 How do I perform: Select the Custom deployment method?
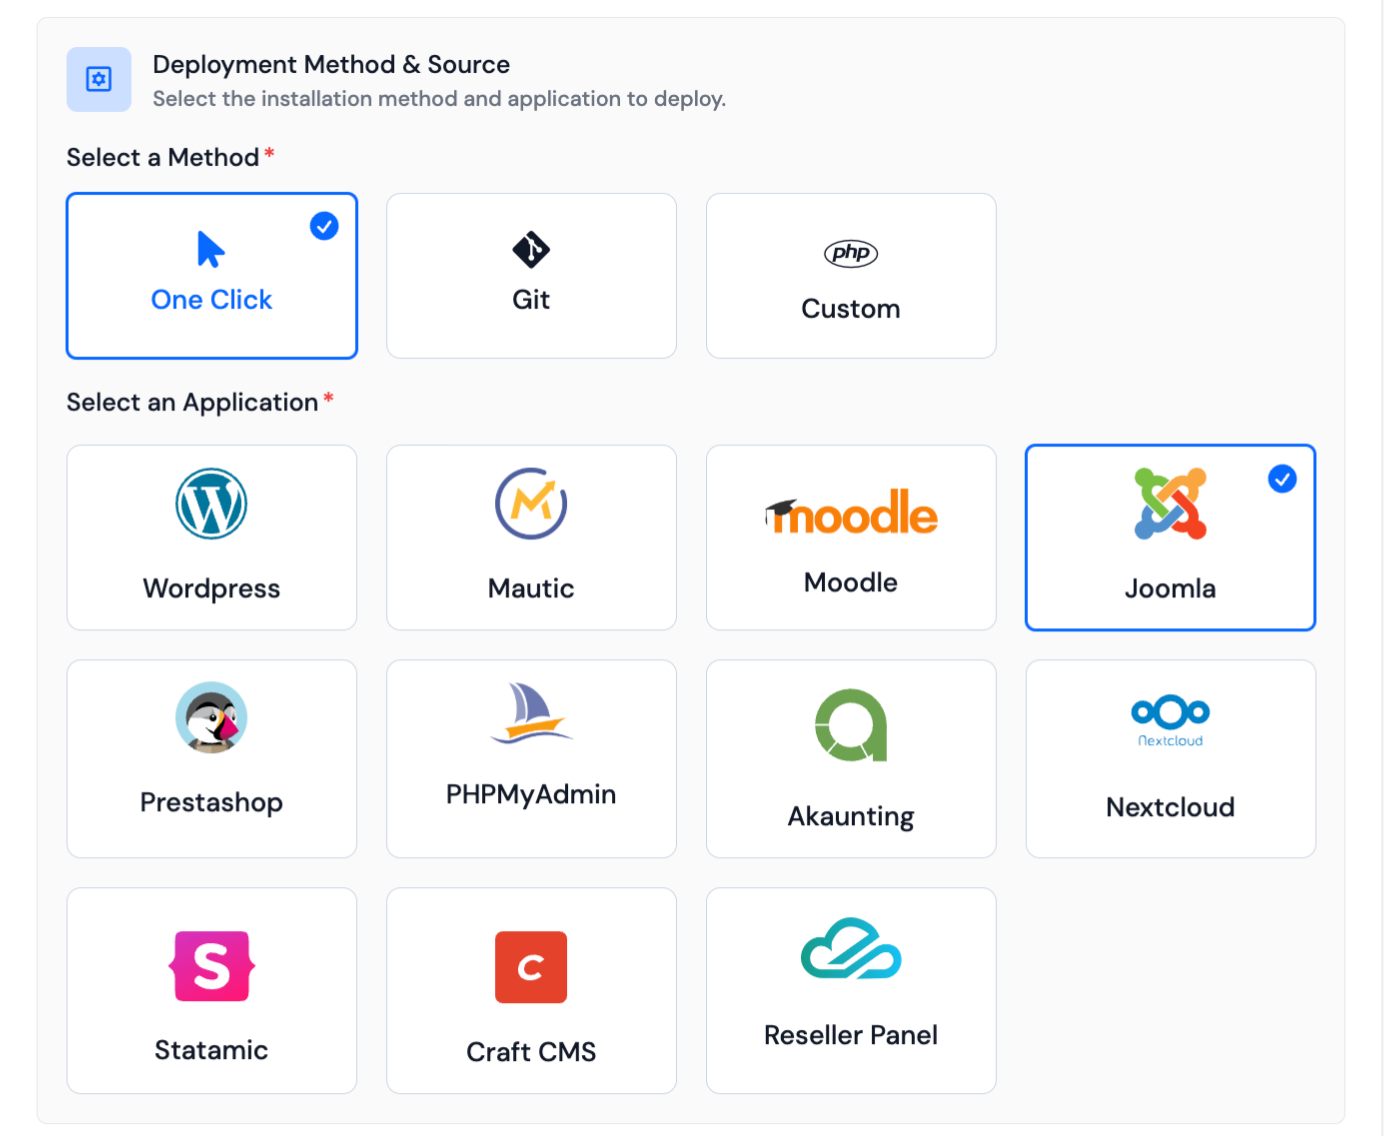pyautogui.click(x=851, y=275)
